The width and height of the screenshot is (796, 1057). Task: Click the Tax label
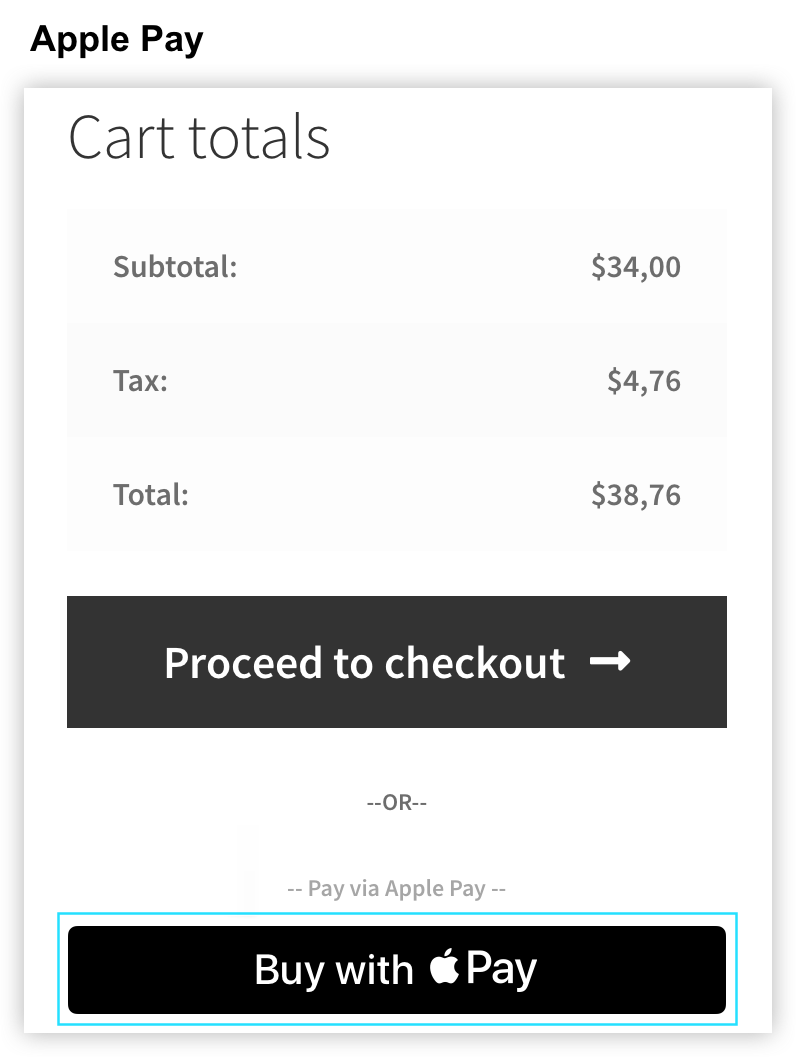[x=140, y=381]
